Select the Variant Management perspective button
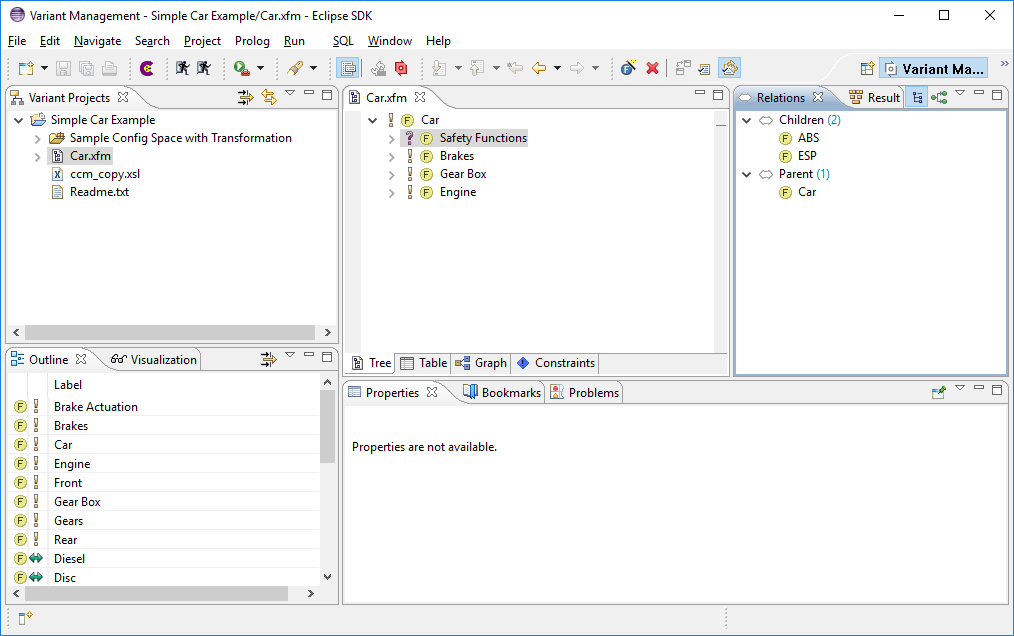 (x=934, y=69)
